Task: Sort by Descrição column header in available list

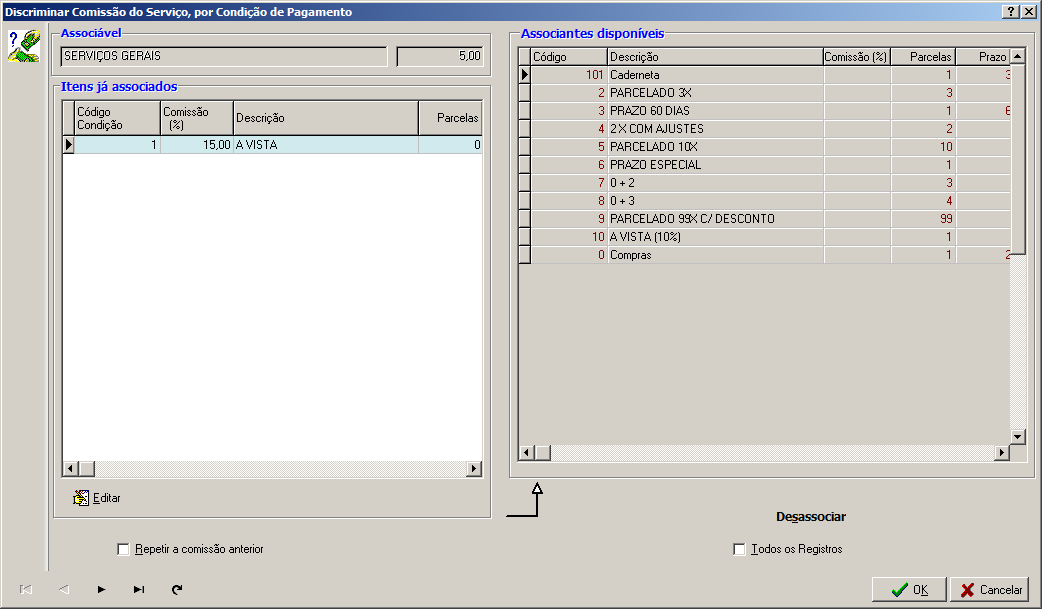Action: pos(714,57)
